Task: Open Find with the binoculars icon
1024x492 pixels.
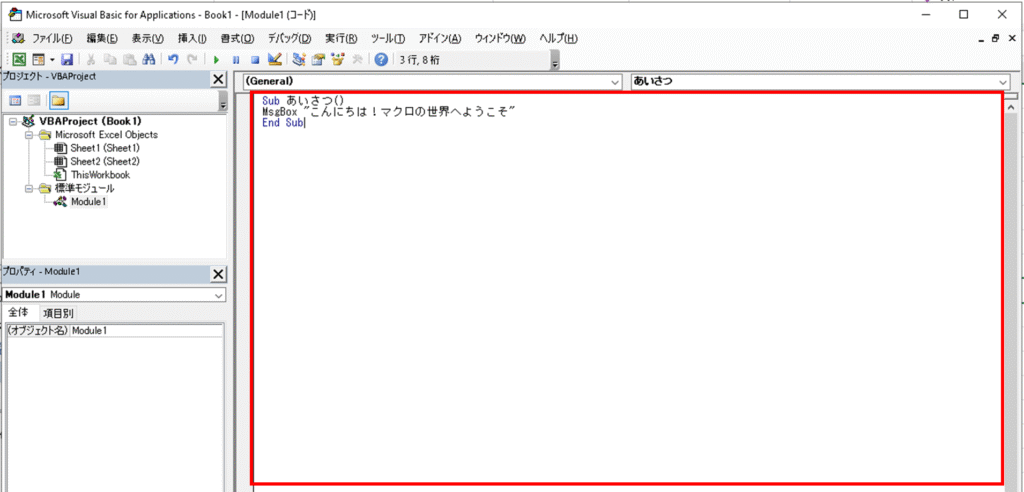Action: click(x=149, y=59)
